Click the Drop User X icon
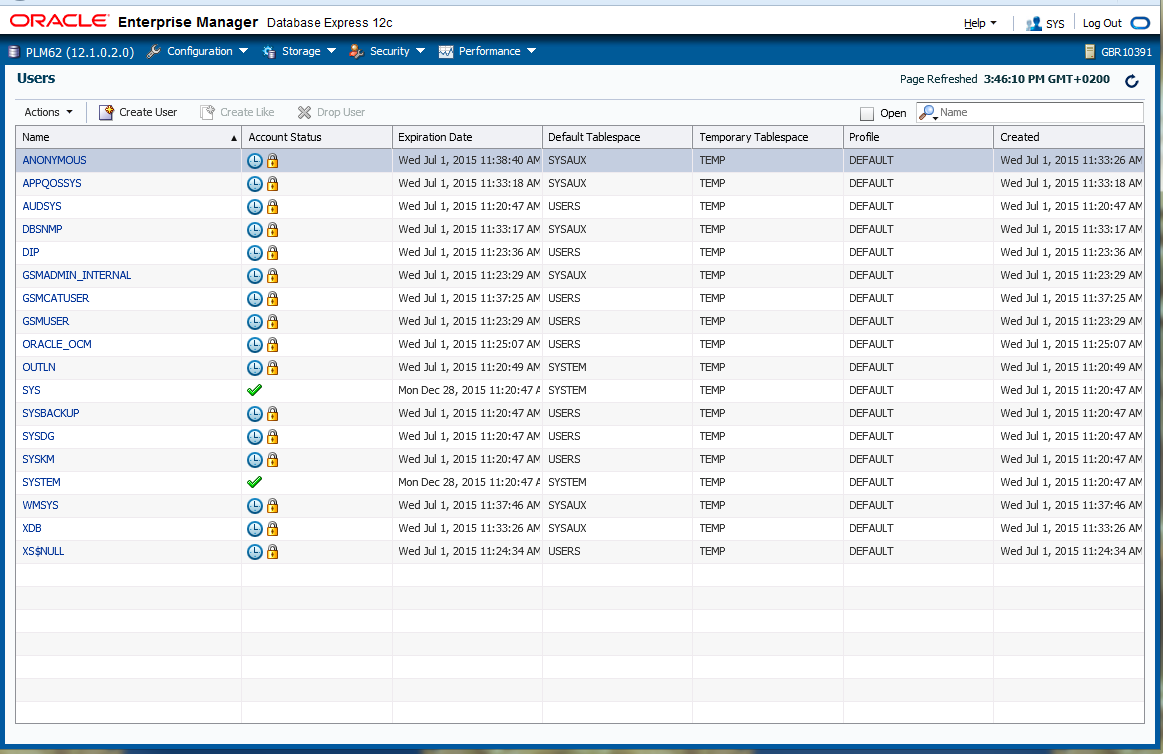 pyautogui.click(x=304, y=113)
